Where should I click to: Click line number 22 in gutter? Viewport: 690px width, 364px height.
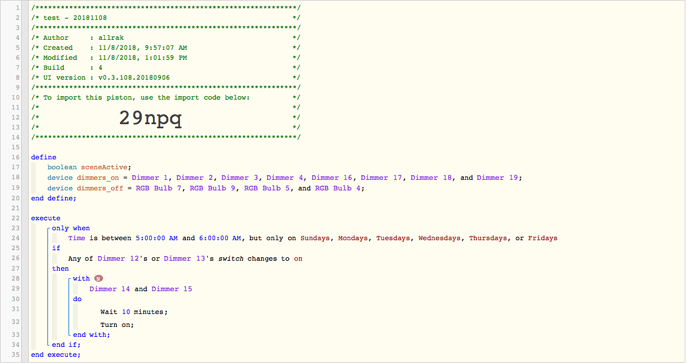15,218
